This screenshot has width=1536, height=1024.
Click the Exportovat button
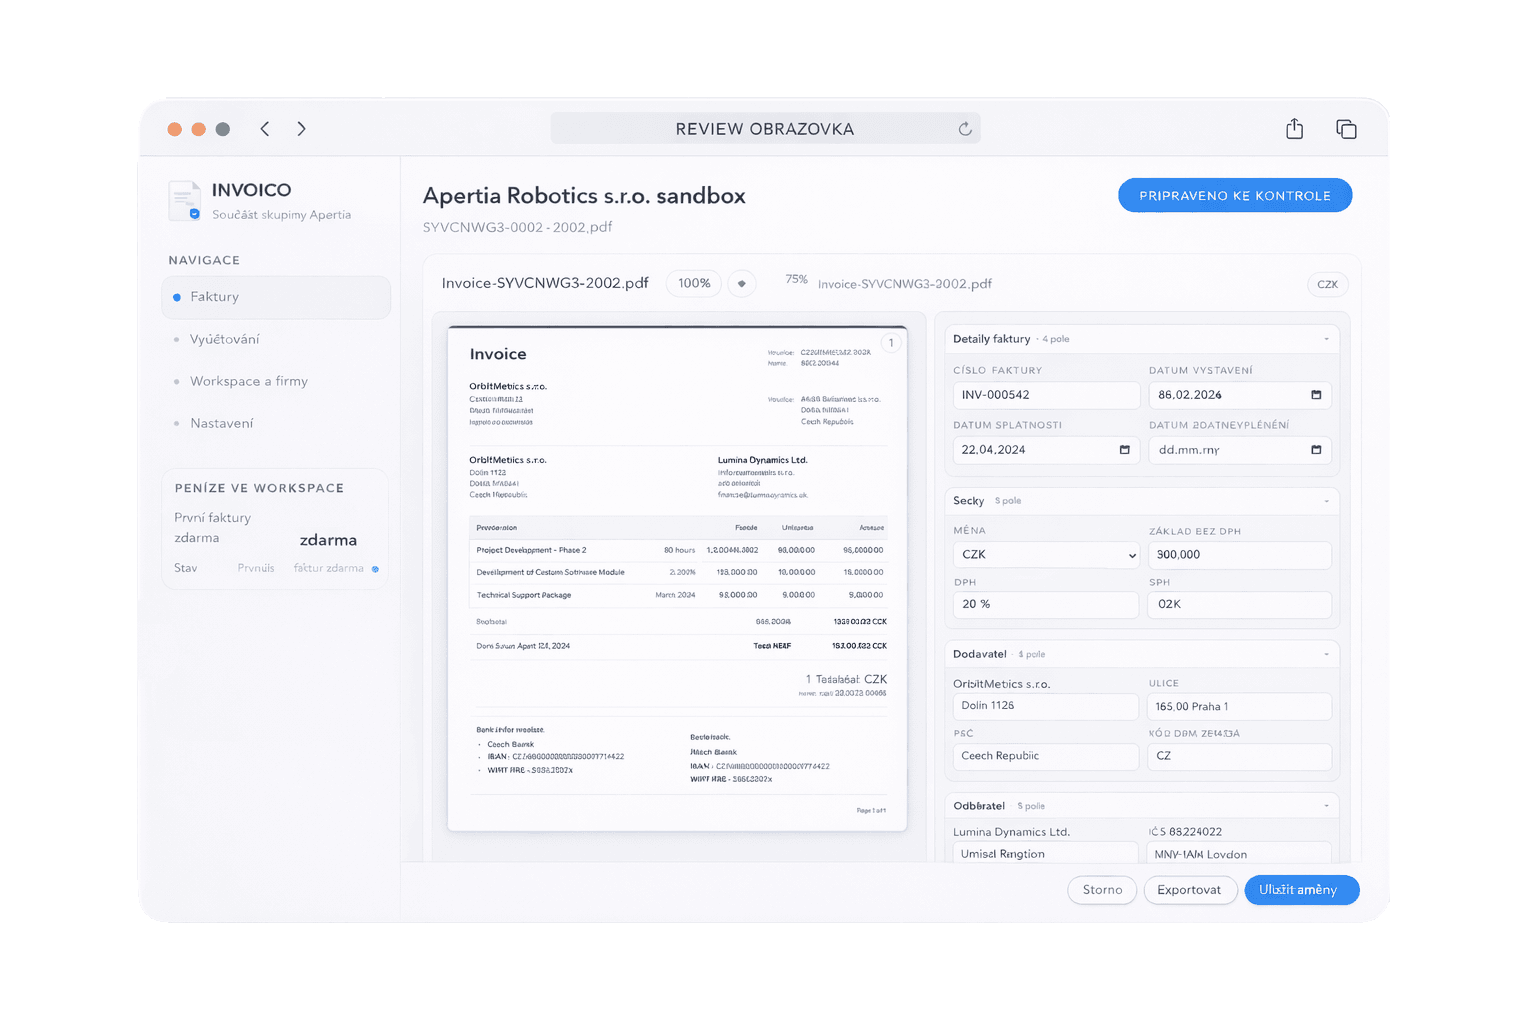(1188, 890)
